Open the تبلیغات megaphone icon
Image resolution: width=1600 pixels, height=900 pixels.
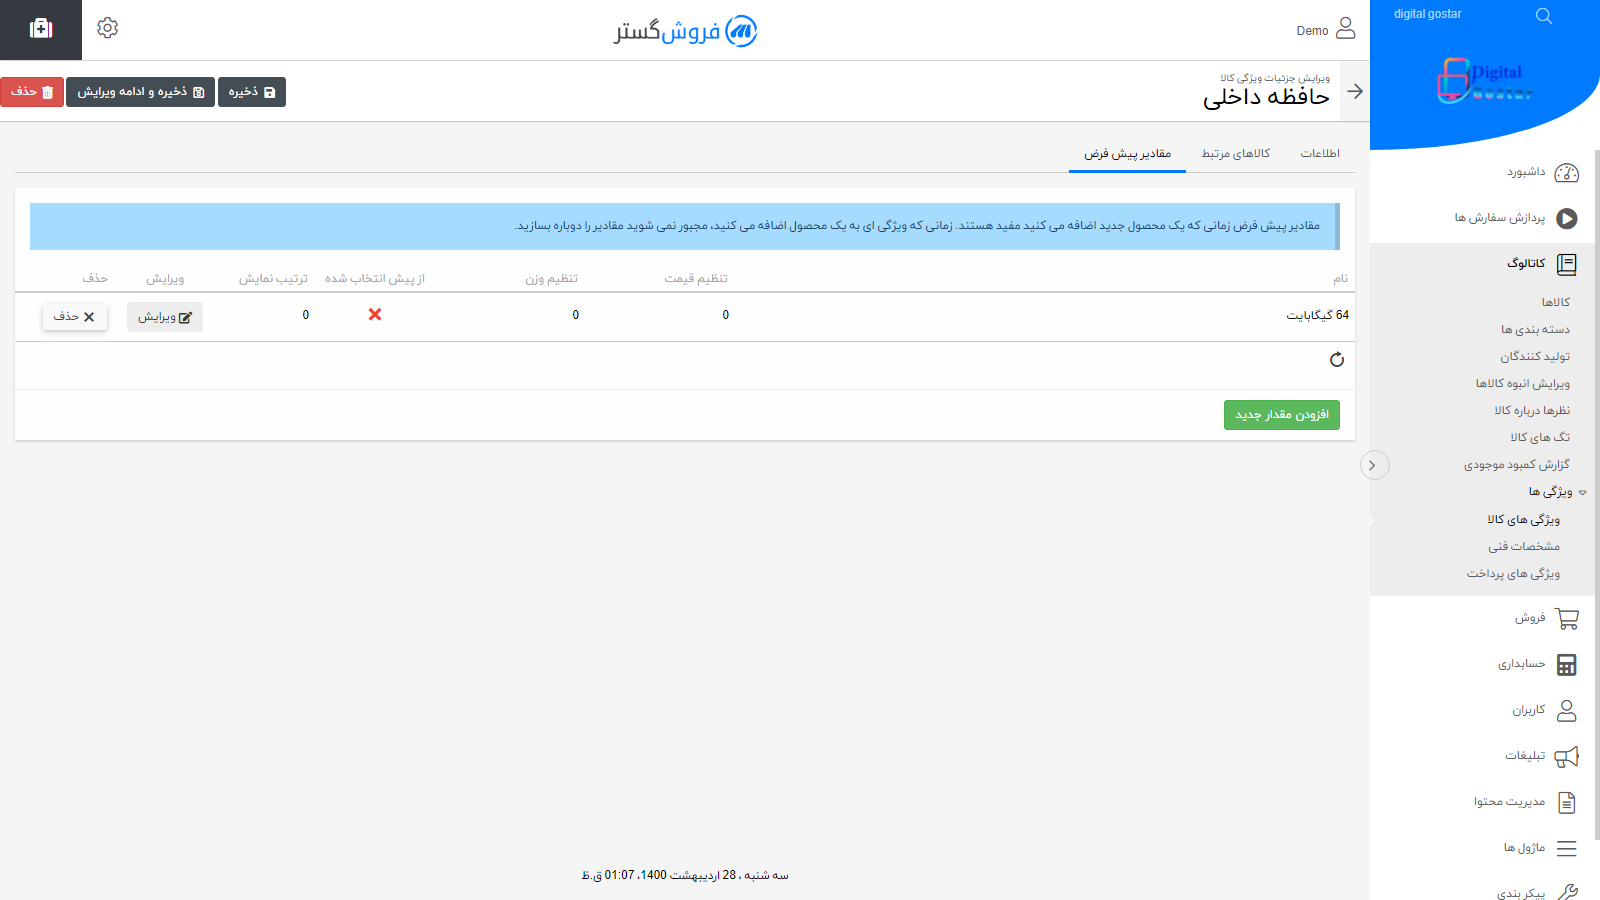pyautogui.click(x=1567, y=756)
